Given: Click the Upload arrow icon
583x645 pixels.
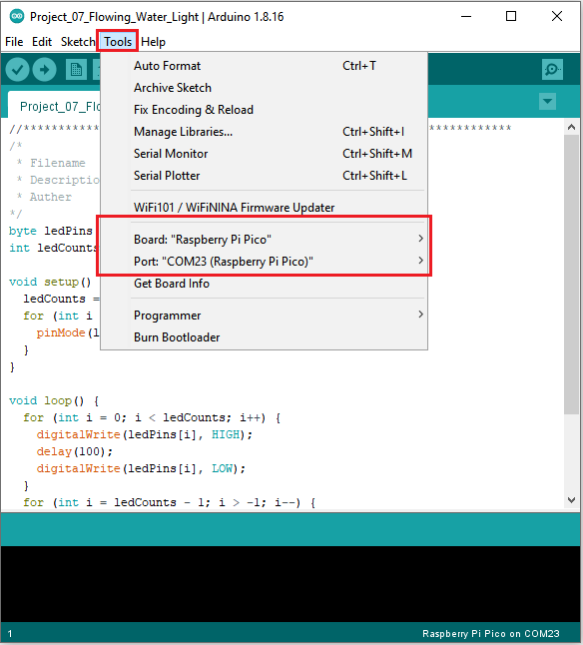Looking at the screenshot, I should [44, 70].
